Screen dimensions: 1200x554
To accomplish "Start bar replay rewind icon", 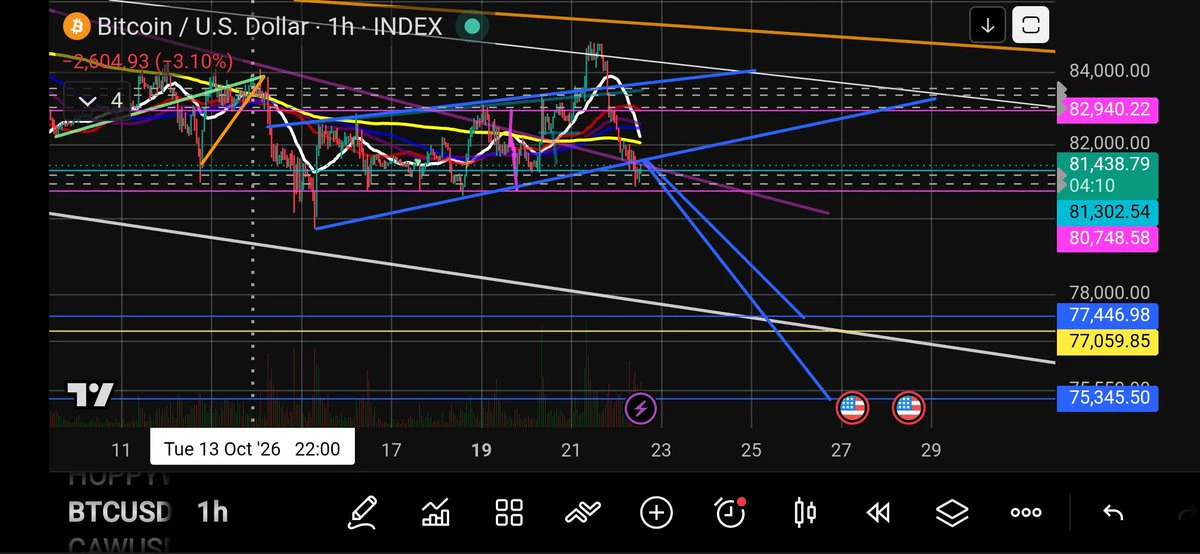I will click(x=878, y=513).
